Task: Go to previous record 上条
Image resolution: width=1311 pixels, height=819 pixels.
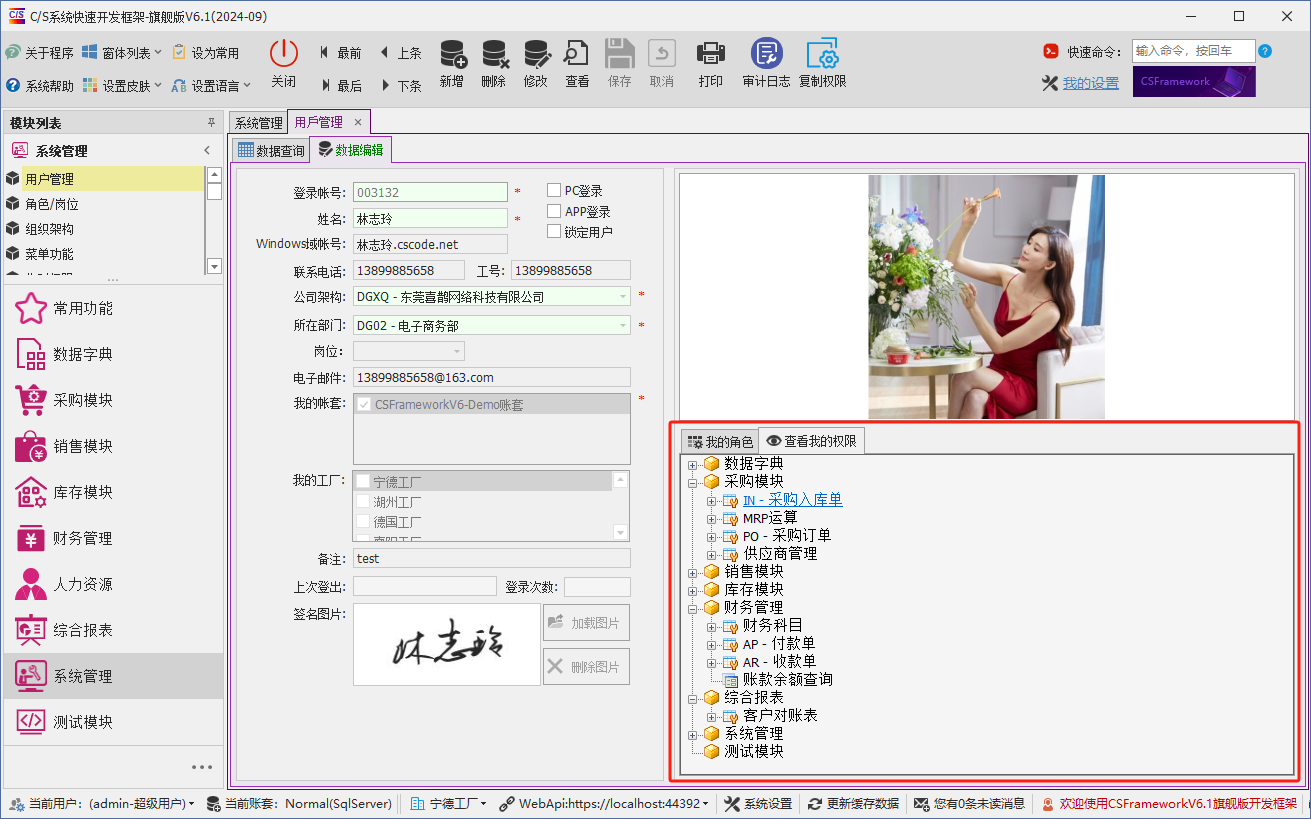Action: point(400,53)
